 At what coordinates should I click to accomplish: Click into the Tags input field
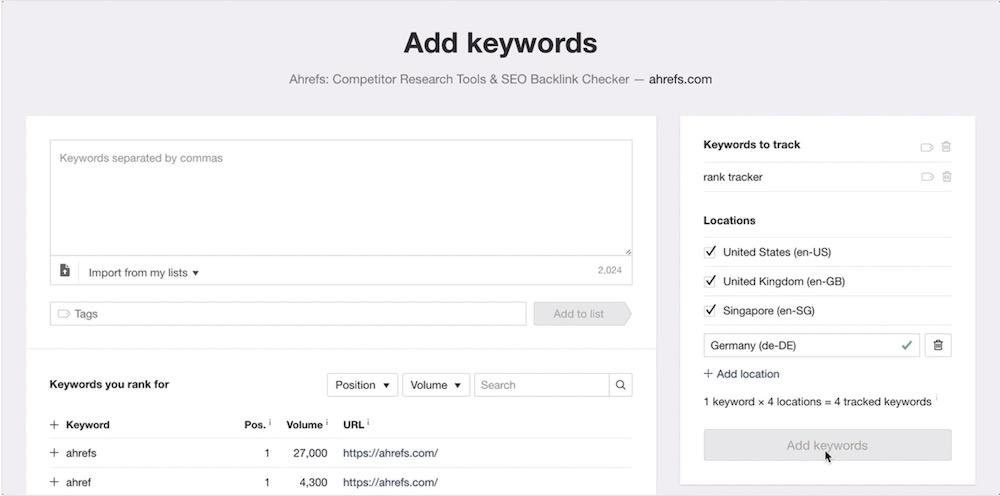coord(288,314)
